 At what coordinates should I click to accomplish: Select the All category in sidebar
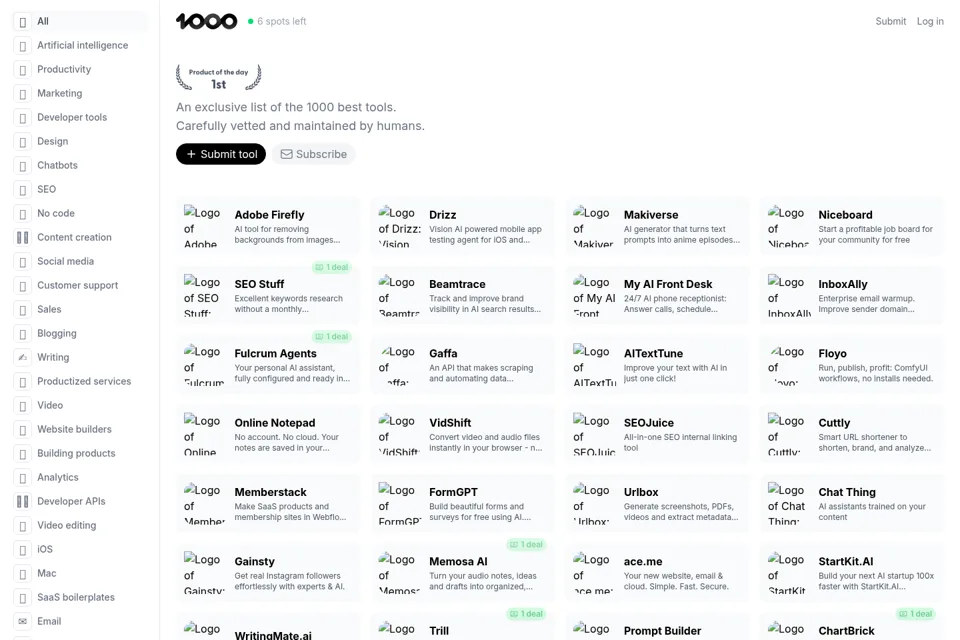(x=81, y=21)
